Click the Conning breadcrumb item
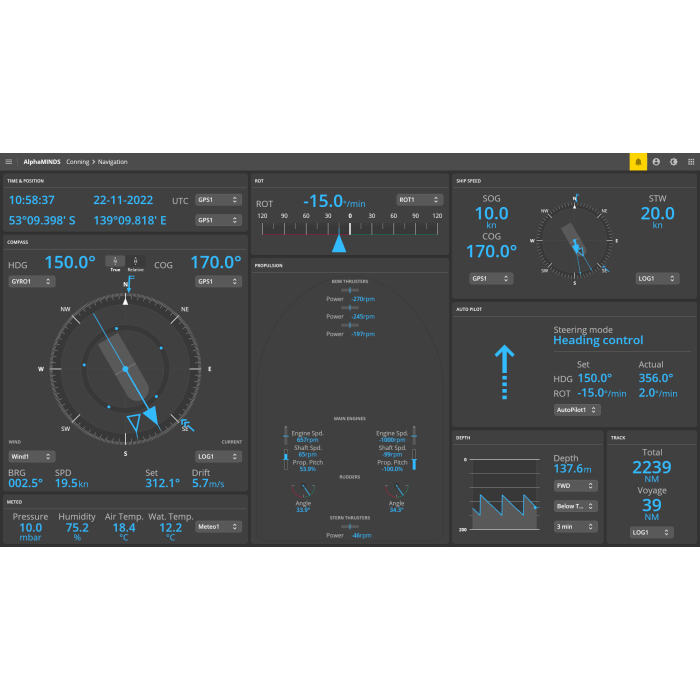The height and width of the screenshot is (700, 700). point(77,161)
